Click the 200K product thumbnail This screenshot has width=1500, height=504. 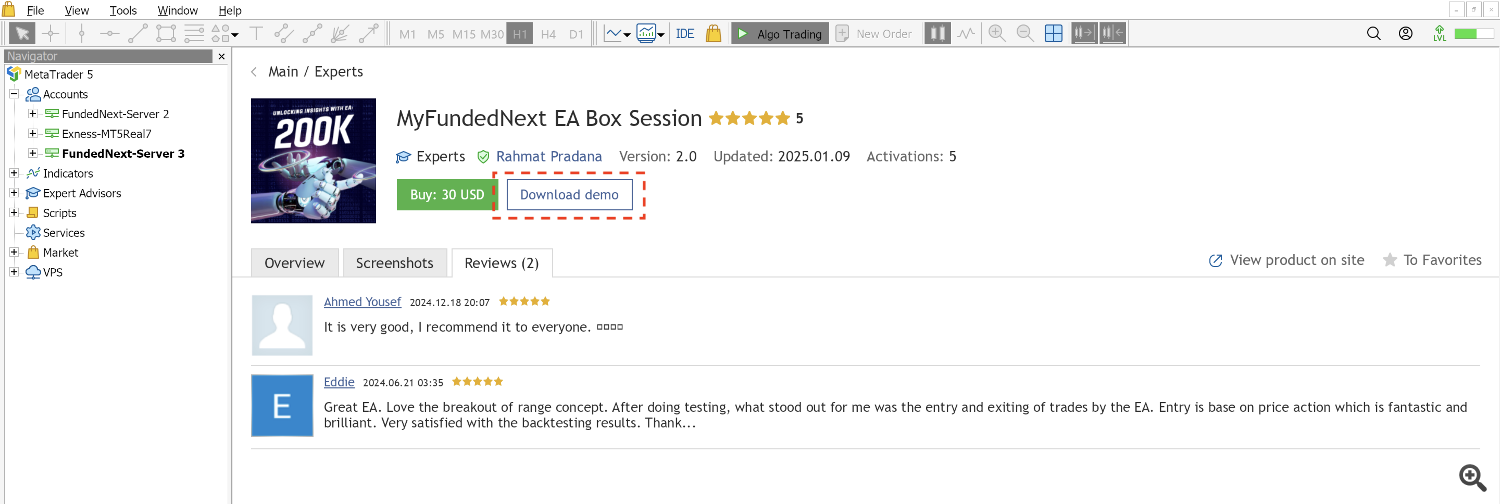coord(313,160)
